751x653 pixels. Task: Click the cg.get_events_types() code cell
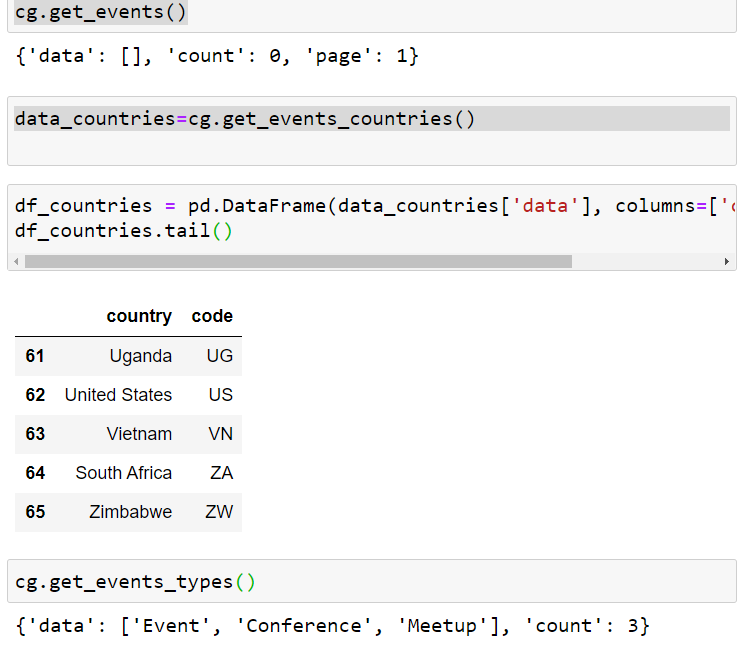(x=372, y=581)
